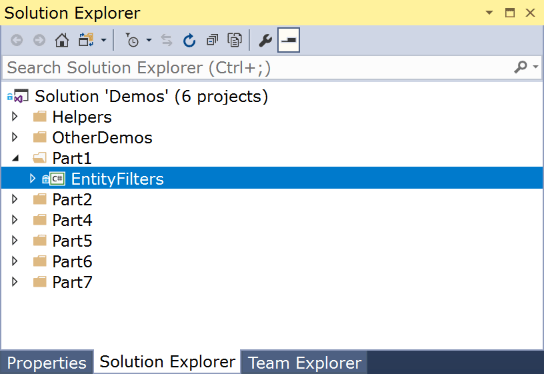Screen dimensions: 544x374
Task: Click the Part5 folder icon
Action: click(40, 240)
